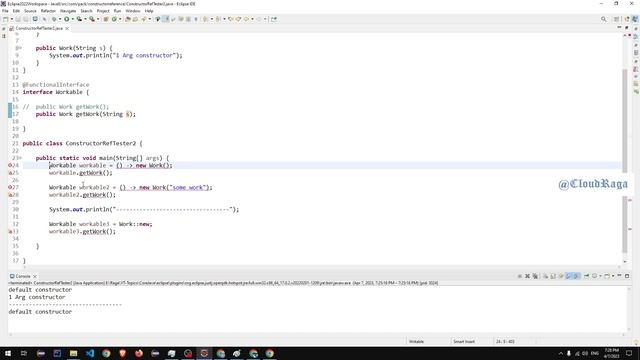This screenshot has height=360, width=640.
Task: Open Firefox from the taskbar
Action: (x=139, y=353)
